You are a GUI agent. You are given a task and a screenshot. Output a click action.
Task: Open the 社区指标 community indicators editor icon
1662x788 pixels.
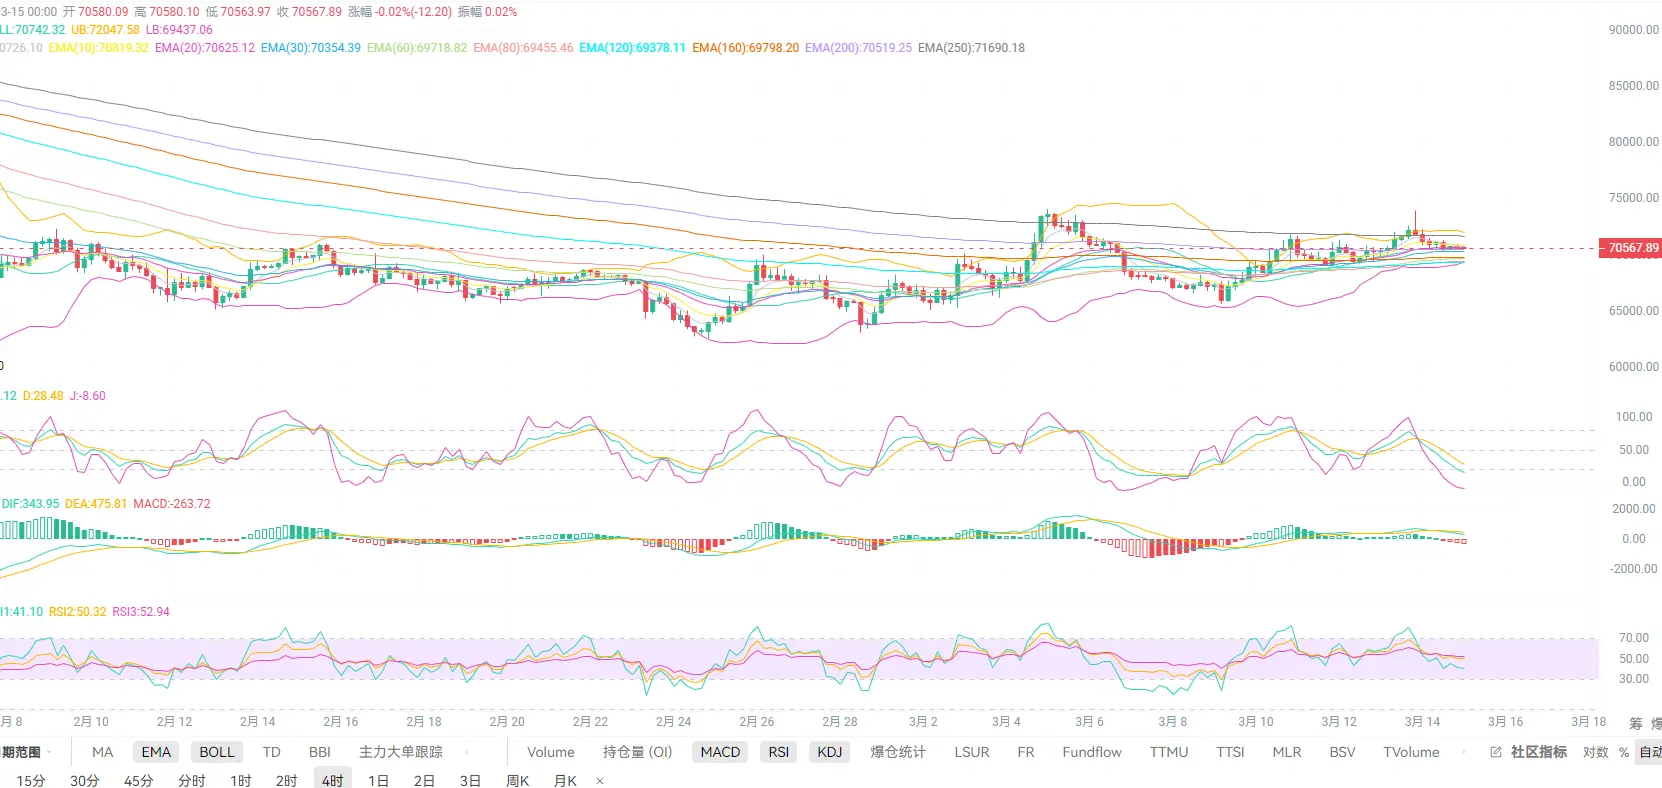pos(1496,752)
